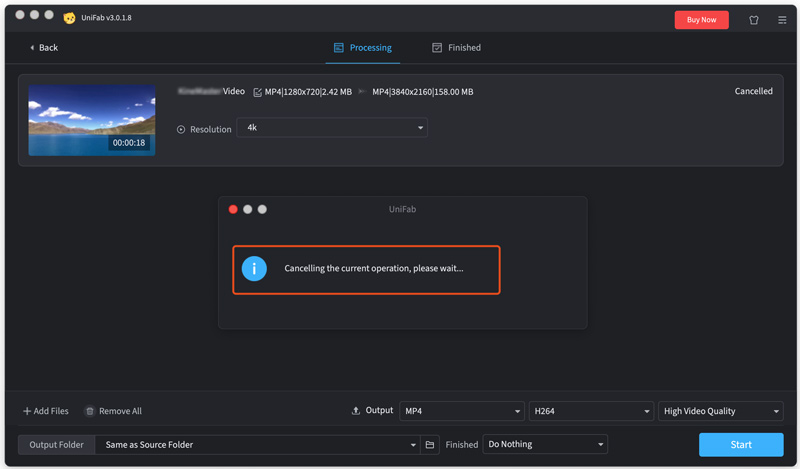Click Remove All with trash icon
Image resolution: width=800 pixels, height=469 pixels.
113,411
